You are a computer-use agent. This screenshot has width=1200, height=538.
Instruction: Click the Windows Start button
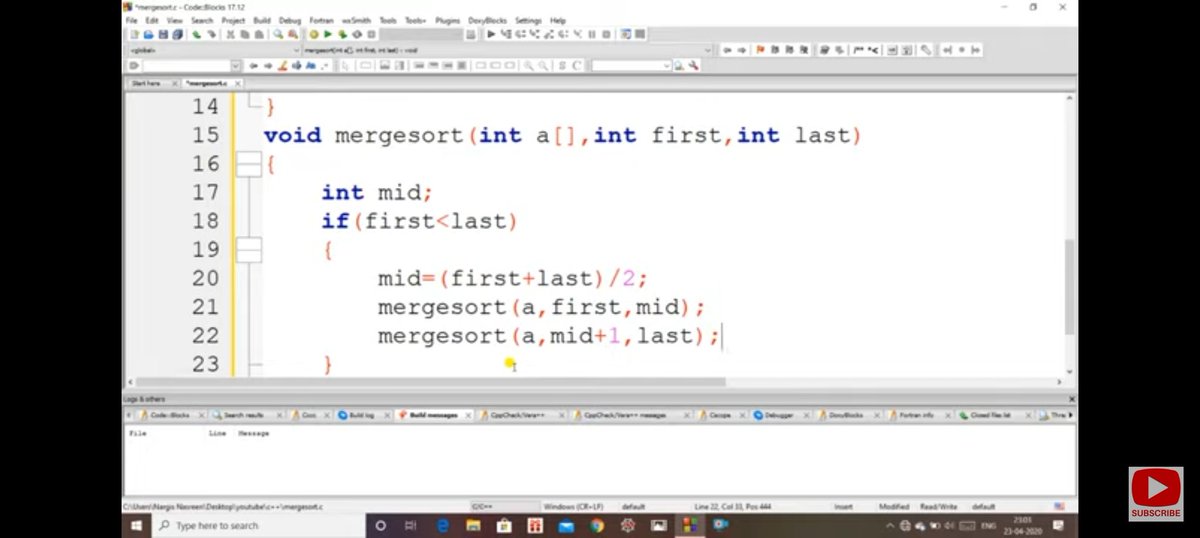(x=136, y=525)
